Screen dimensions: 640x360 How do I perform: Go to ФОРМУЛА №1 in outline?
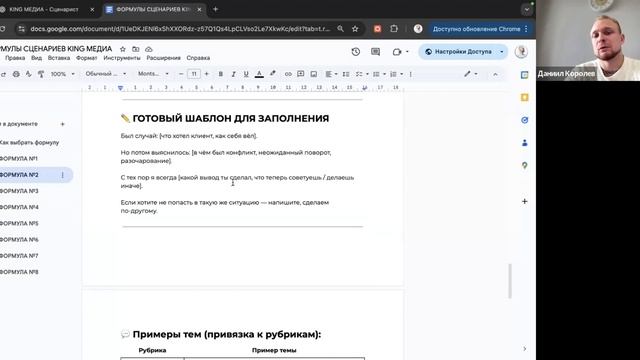pos(19,158)
